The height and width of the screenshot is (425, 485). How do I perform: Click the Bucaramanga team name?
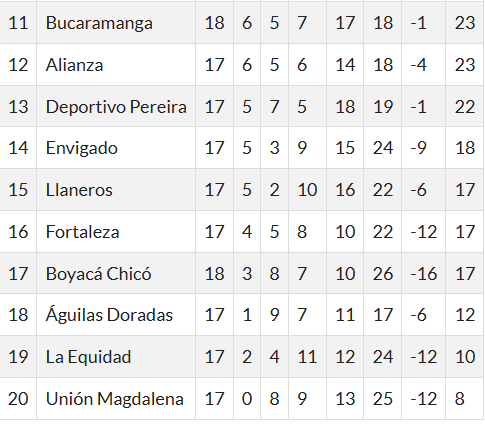(99, 23)
